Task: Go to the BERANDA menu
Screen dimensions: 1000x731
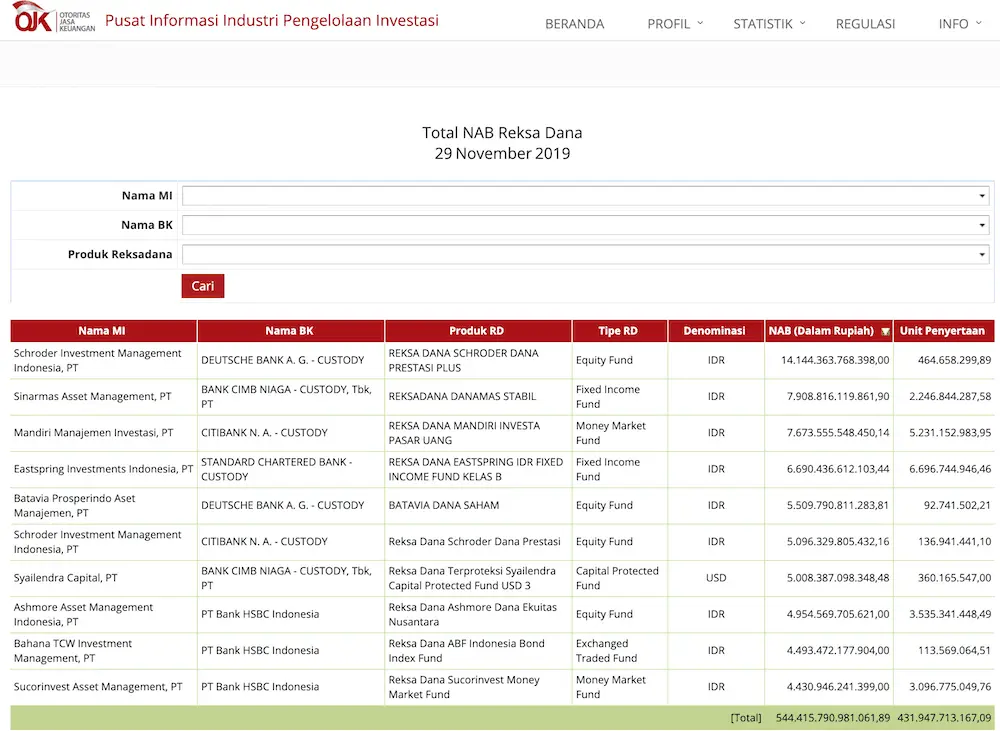Action: 574,24
